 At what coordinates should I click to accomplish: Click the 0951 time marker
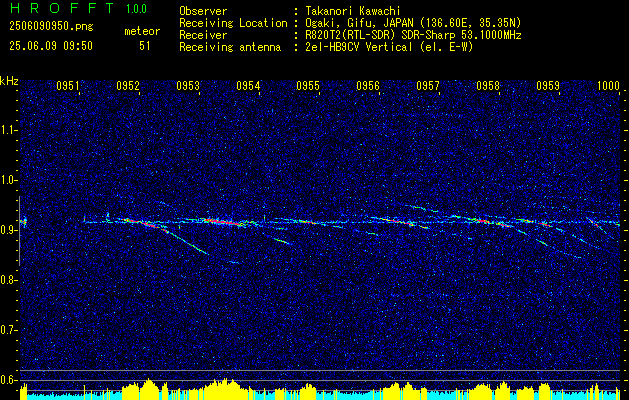68,86
